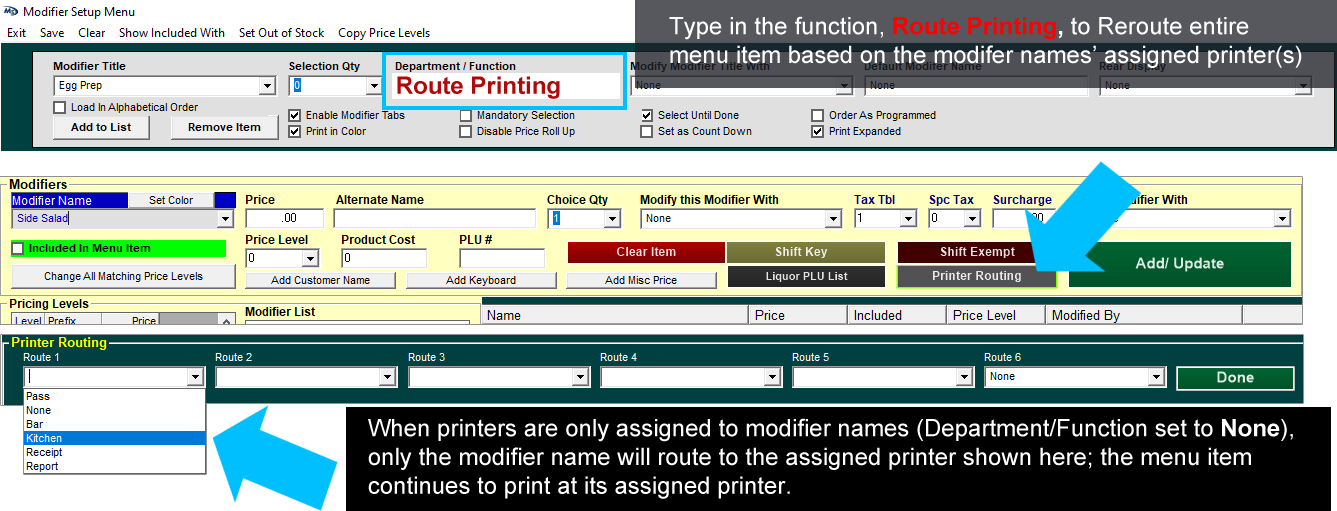The width and height of the screenshot is (1337, 511).
Task: Open the Clear menu
Action: [92, 33]
